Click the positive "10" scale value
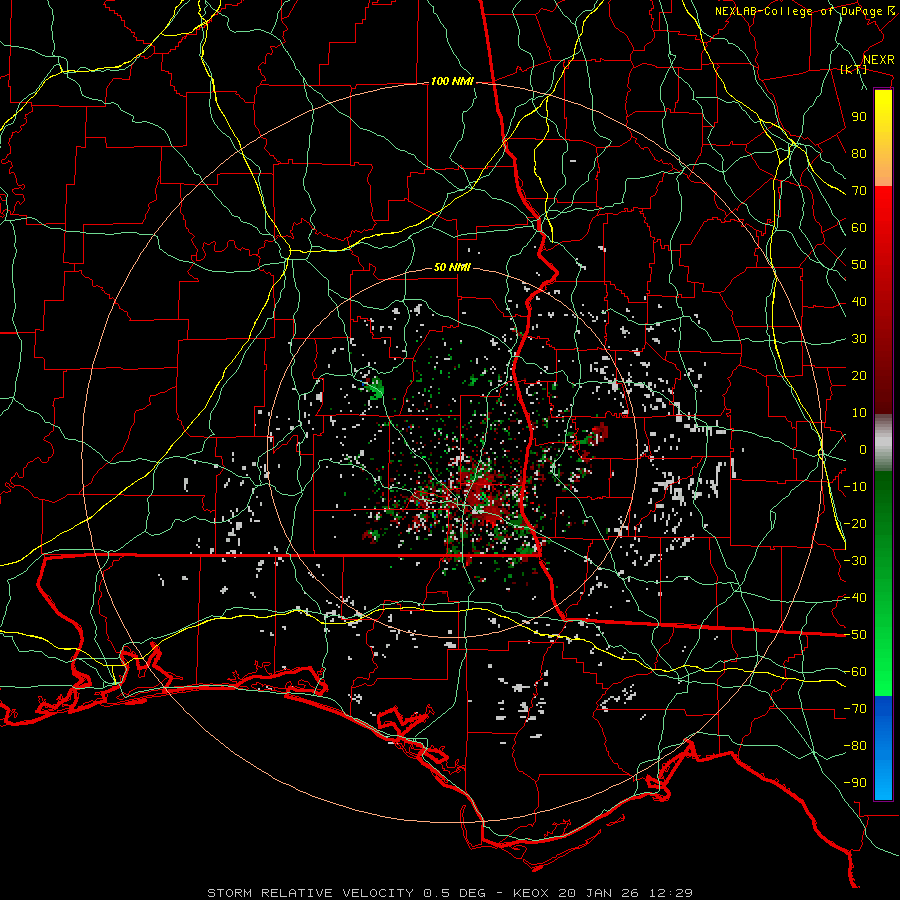Screen dimensions: 900x900 859,413
